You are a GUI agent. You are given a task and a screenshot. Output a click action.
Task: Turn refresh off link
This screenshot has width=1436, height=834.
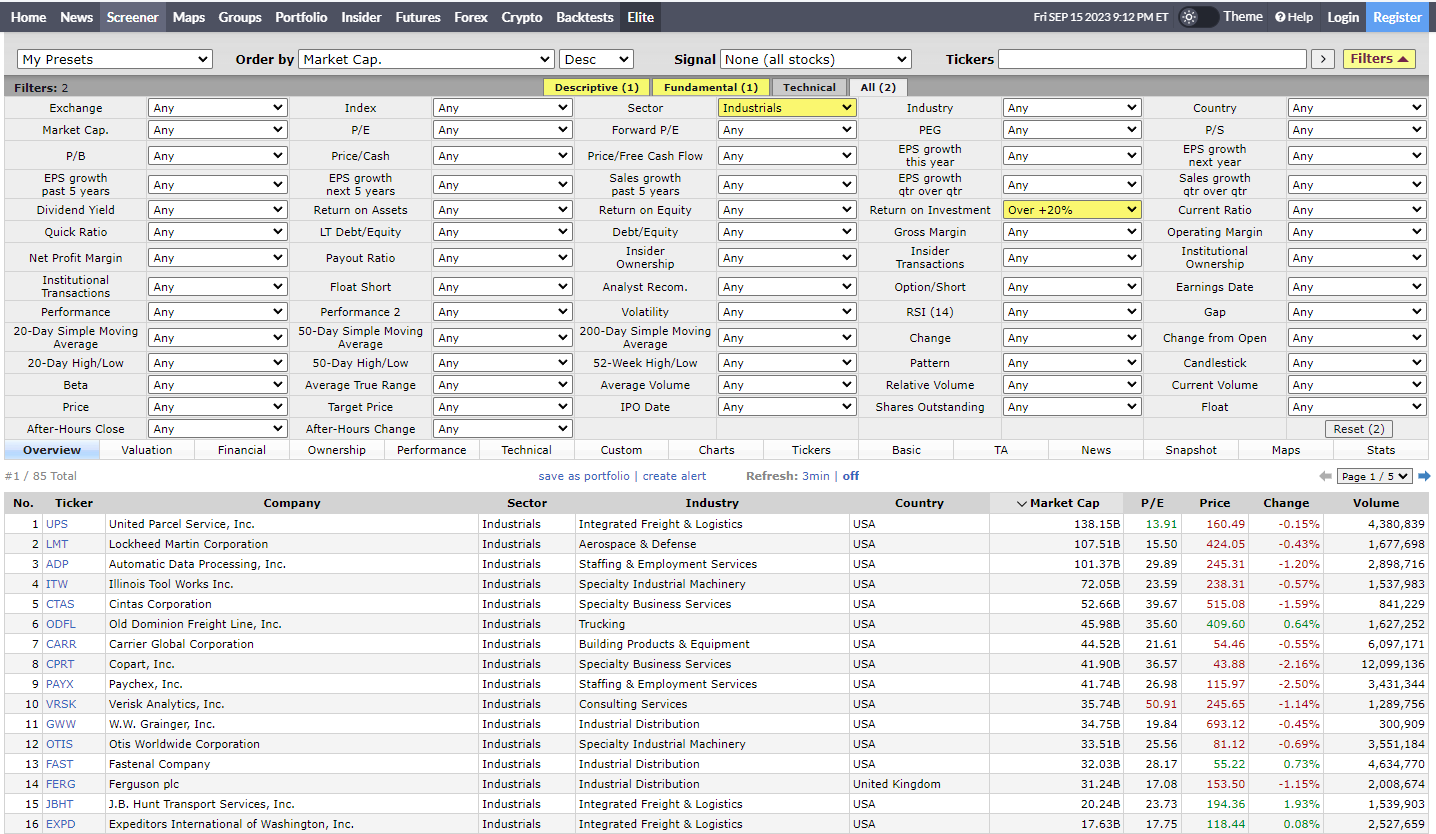851,476
